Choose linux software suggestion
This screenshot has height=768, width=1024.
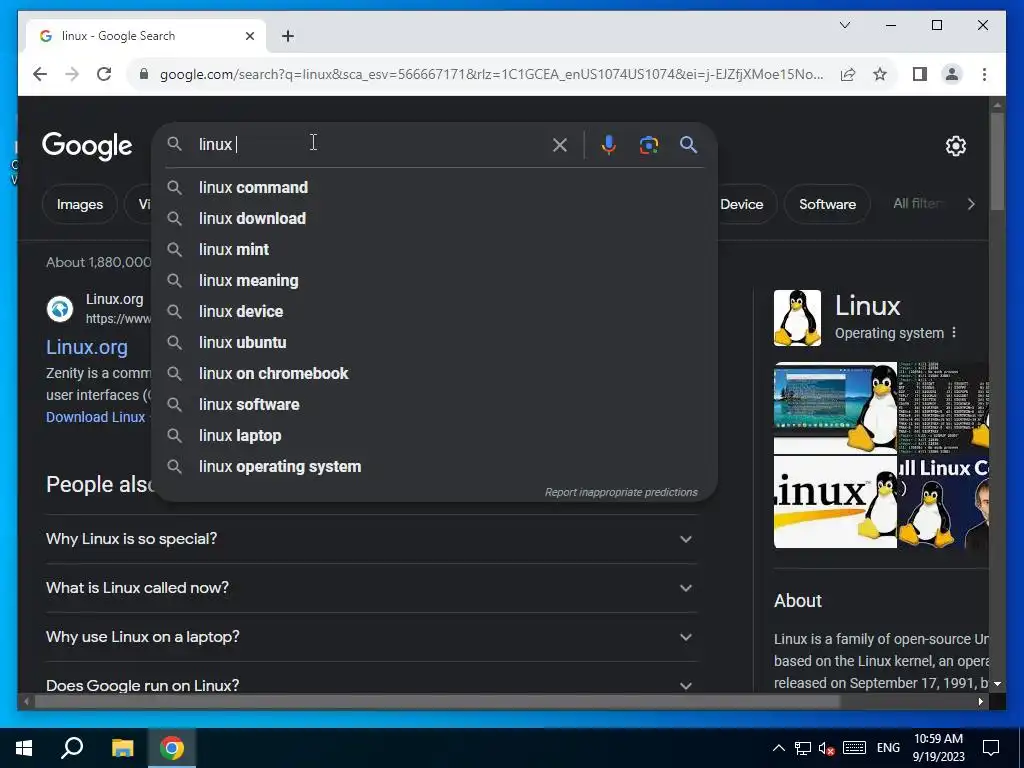click(434, 404)
